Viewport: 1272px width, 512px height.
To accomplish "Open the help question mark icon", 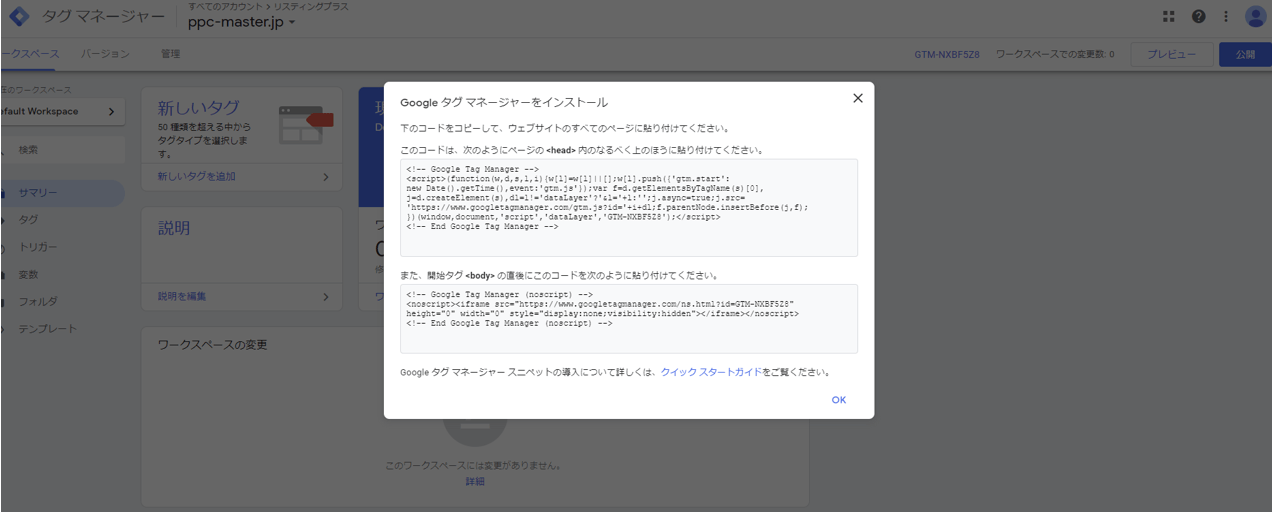I will pos(1198,16).
